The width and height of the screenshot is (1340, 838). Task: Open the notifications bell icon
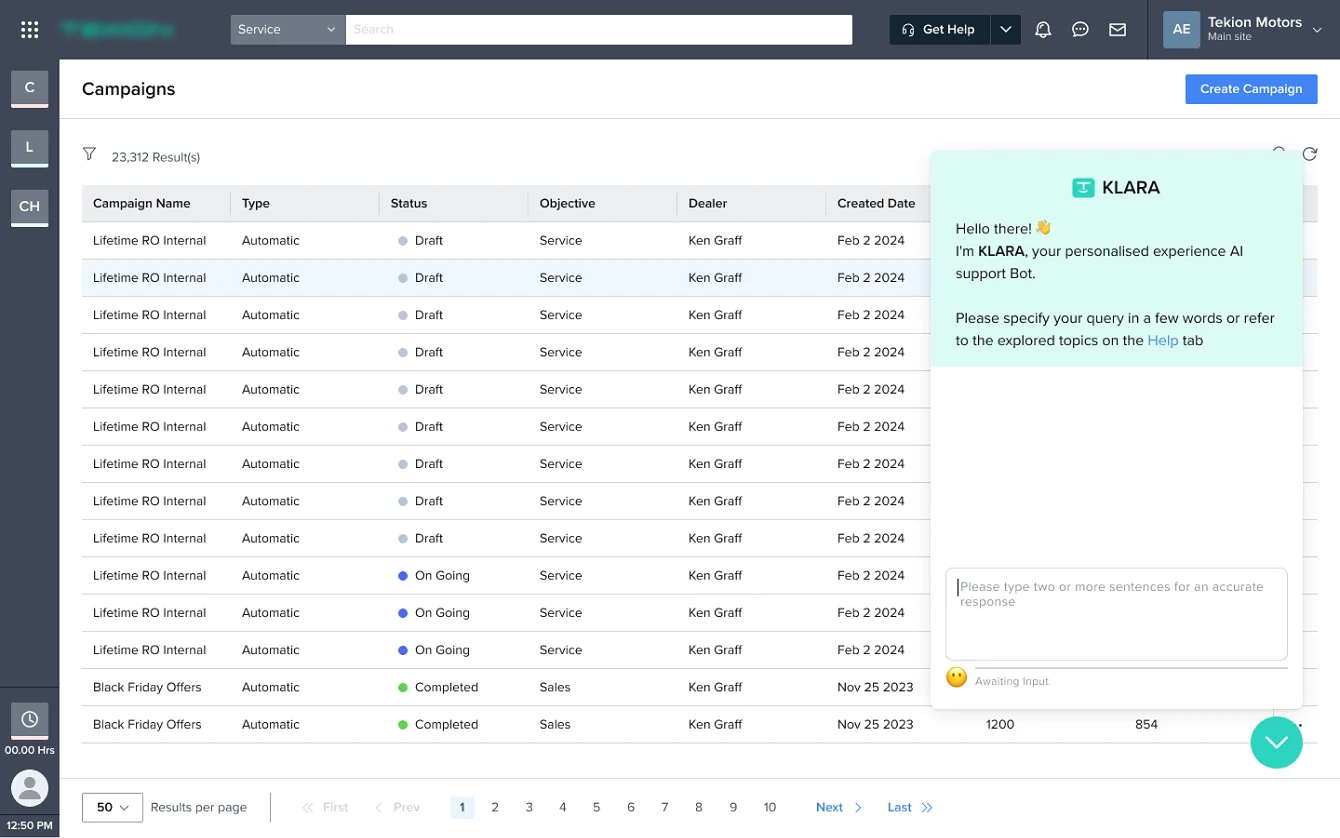[x=1043, y=30]
